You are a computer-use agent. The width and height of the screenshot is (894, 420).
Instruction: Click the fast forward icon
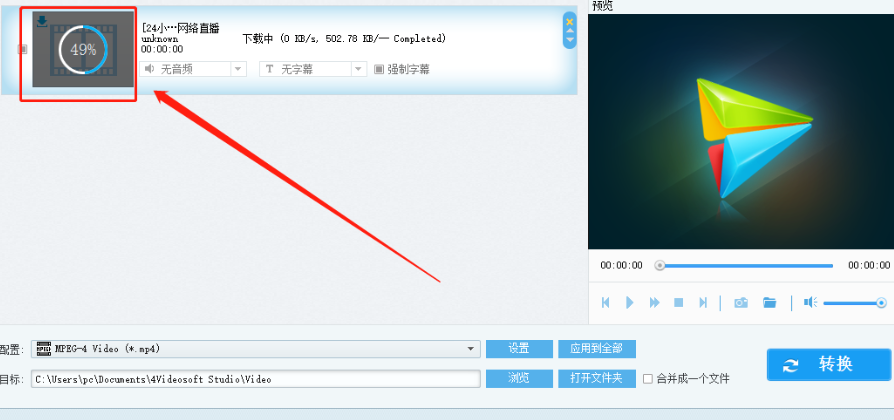(x=655, y=303)
